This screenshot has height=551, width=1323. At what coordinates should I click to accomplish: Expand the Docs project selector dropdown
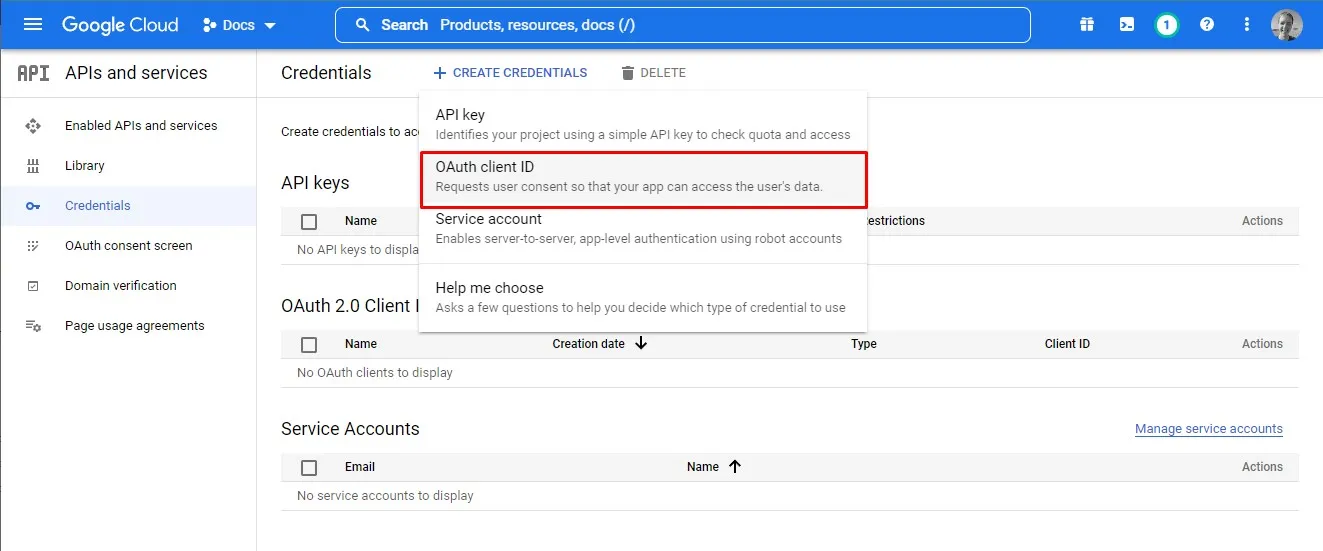coord(239,25)
